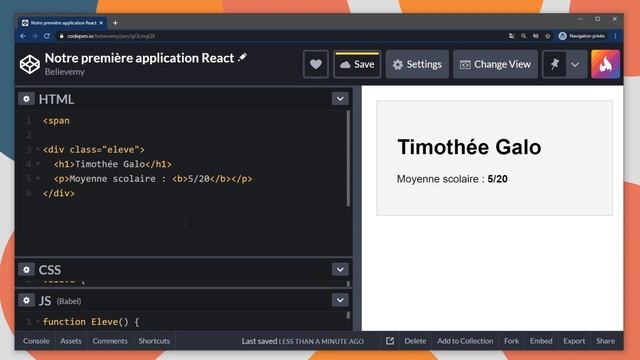This screenshot has width=640, height=360.
Task: Open a new browser tab
Action: pos(115,23)
